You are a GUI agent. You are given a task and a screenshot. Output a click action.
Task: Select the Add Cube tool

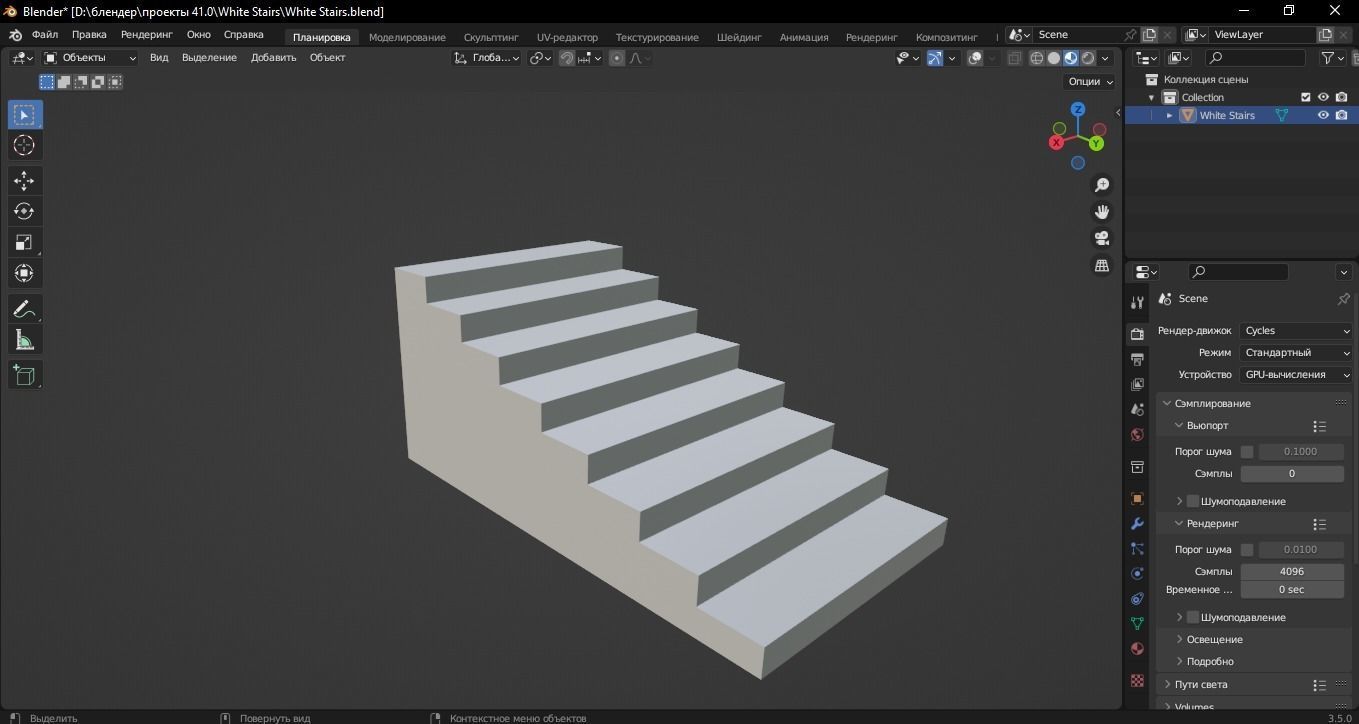click(x=24, y=375)
